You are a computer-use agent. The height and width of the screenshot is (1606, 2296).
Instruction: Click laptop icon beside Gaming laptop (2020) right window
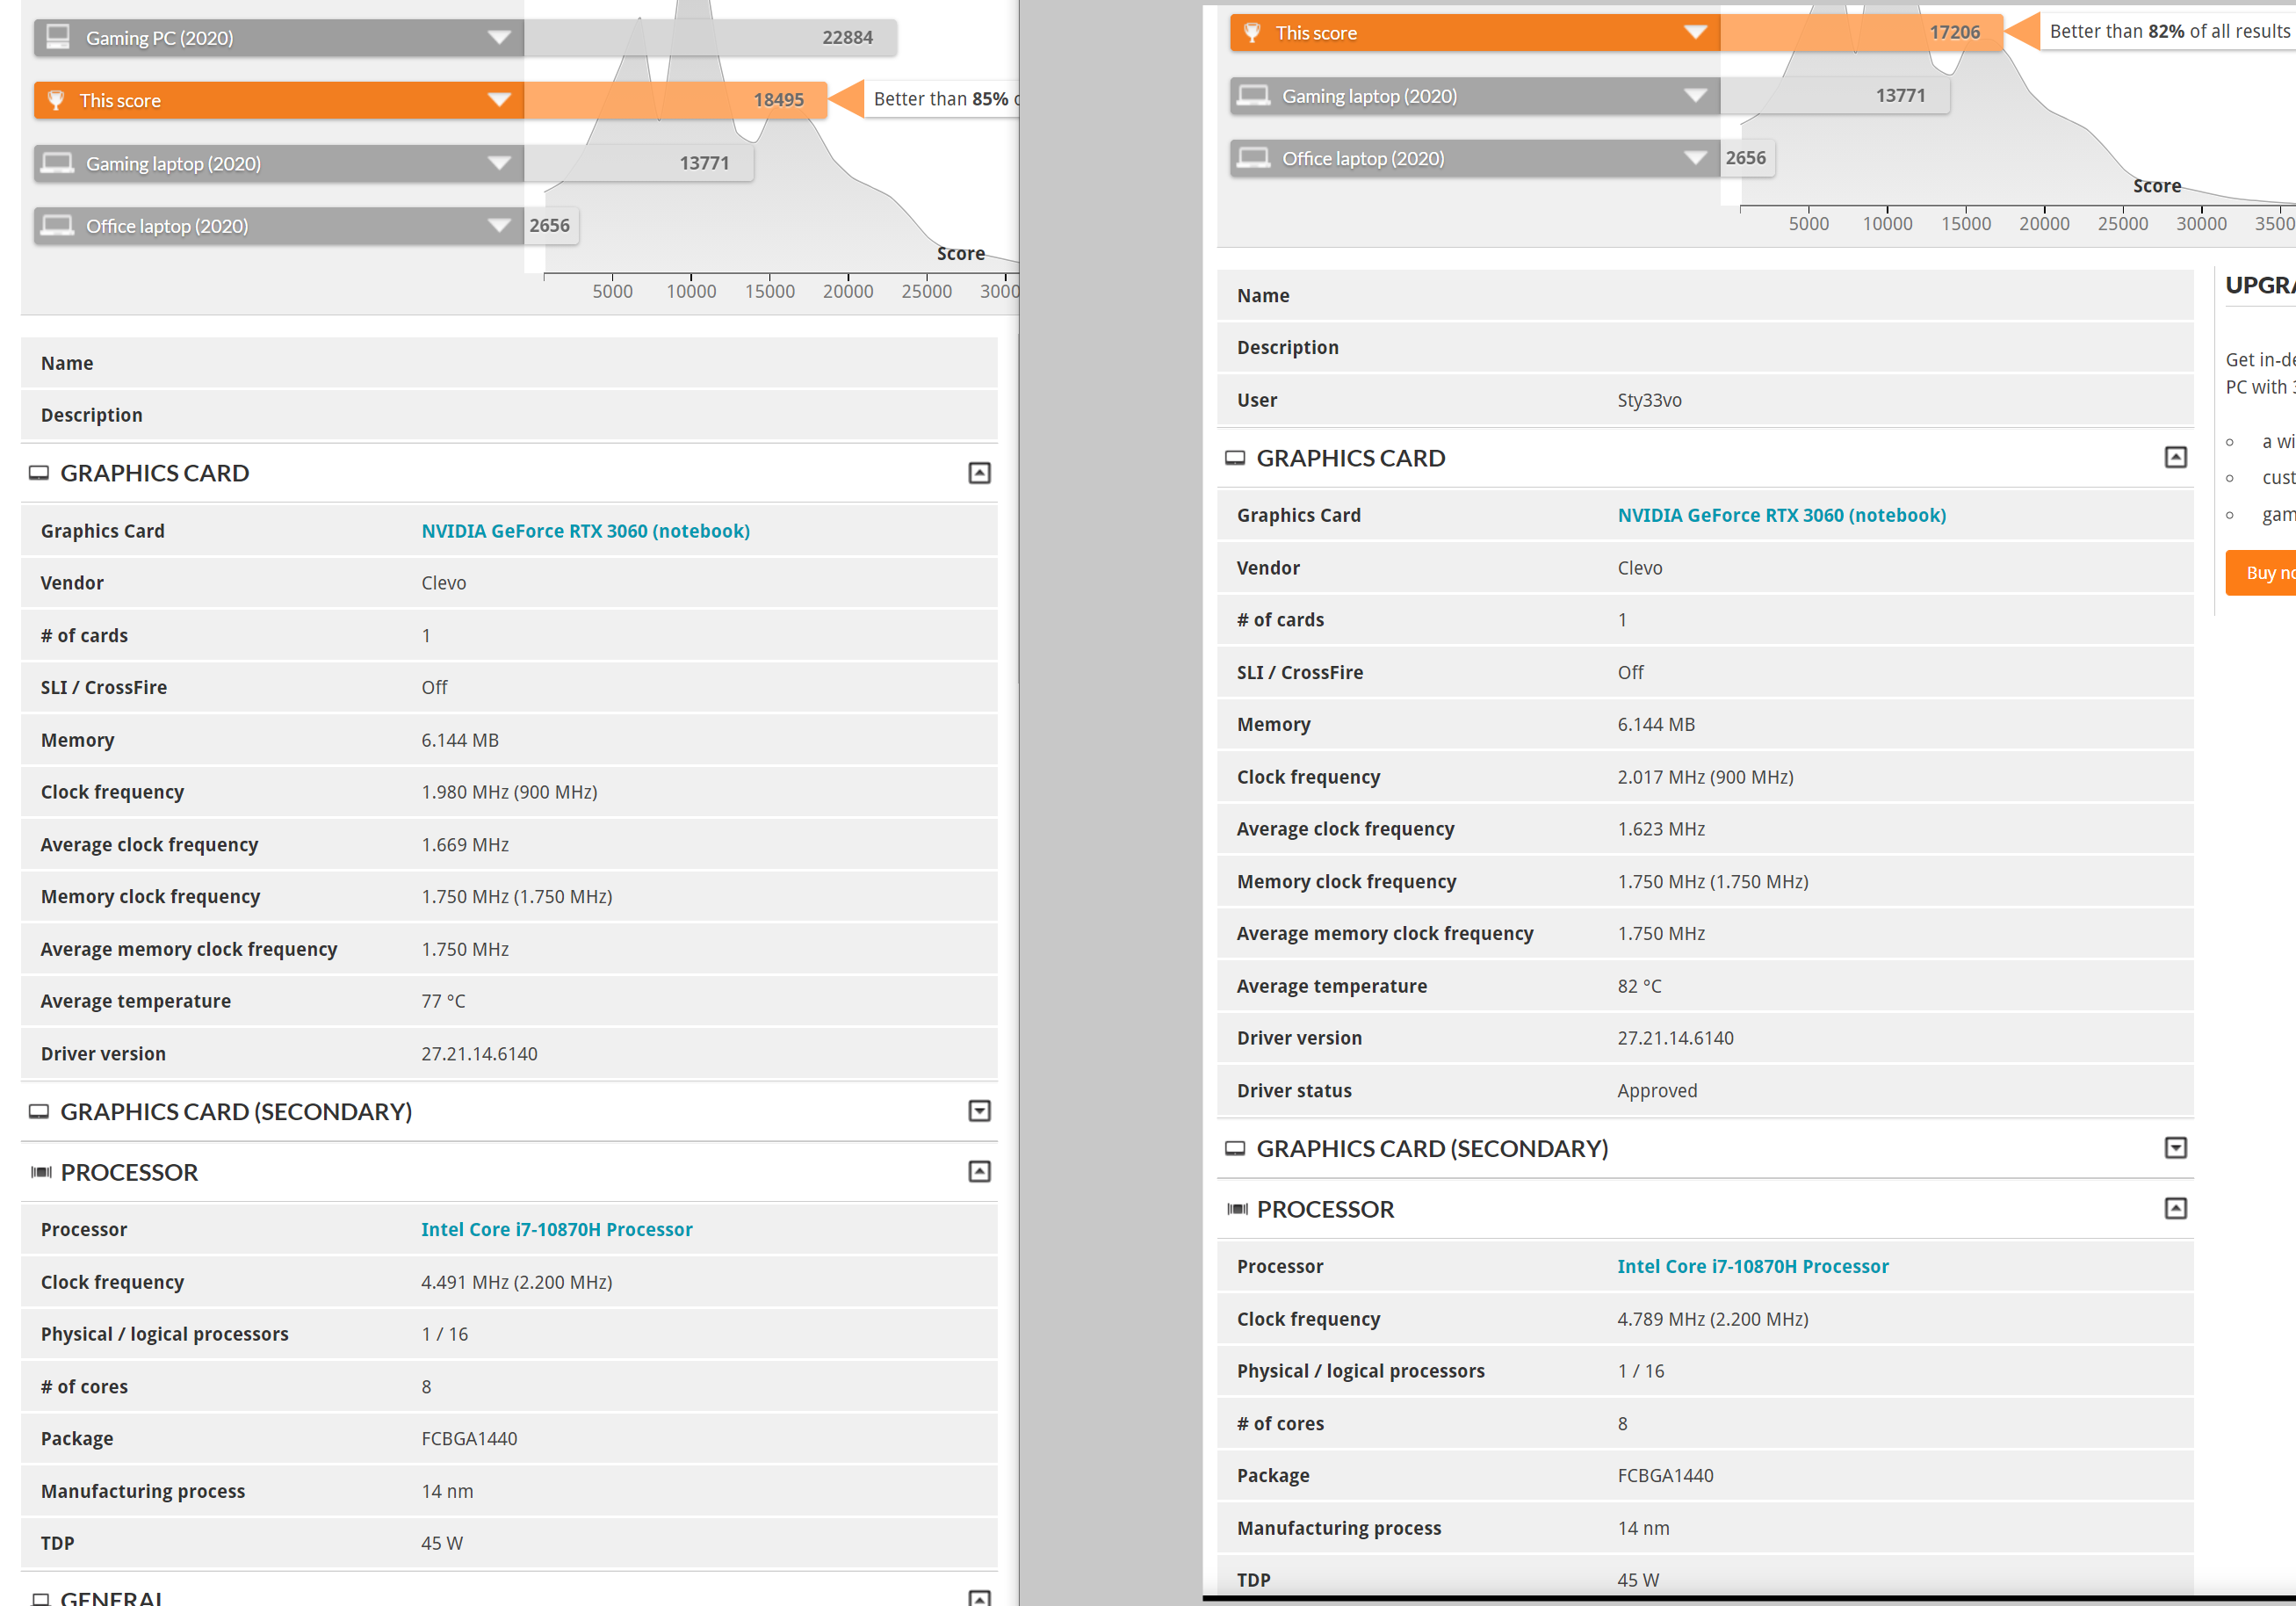(1254, 96)
